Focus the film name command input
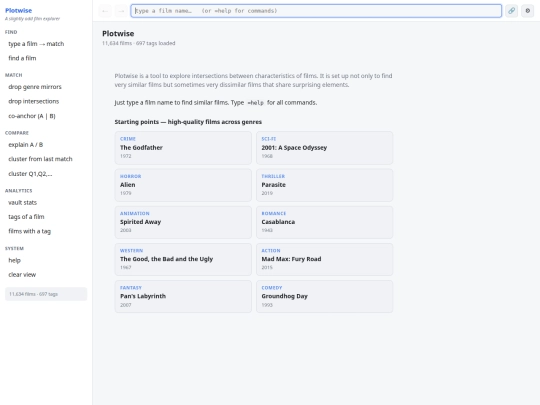Screen dimensions: 540x405 pos(316,11)
